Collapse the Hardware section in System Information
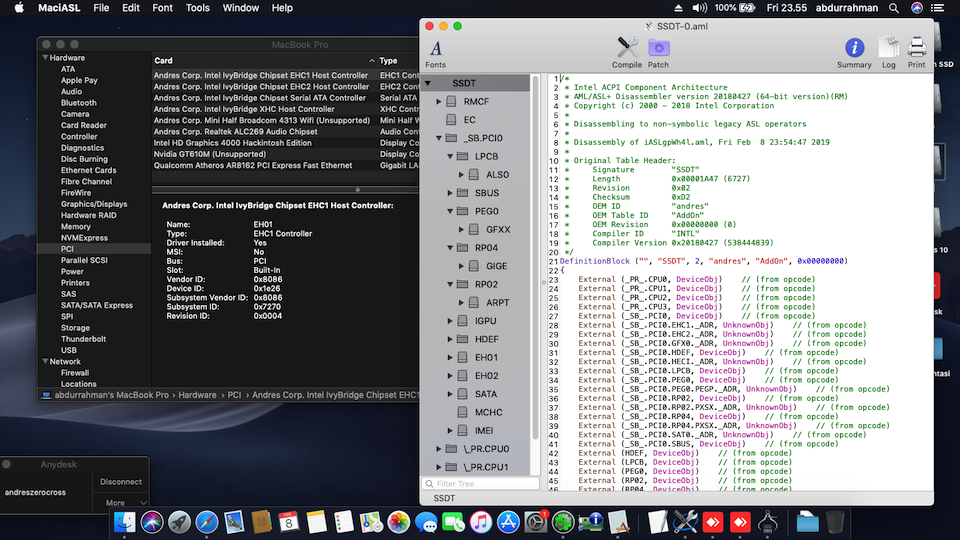 (44, 59)
